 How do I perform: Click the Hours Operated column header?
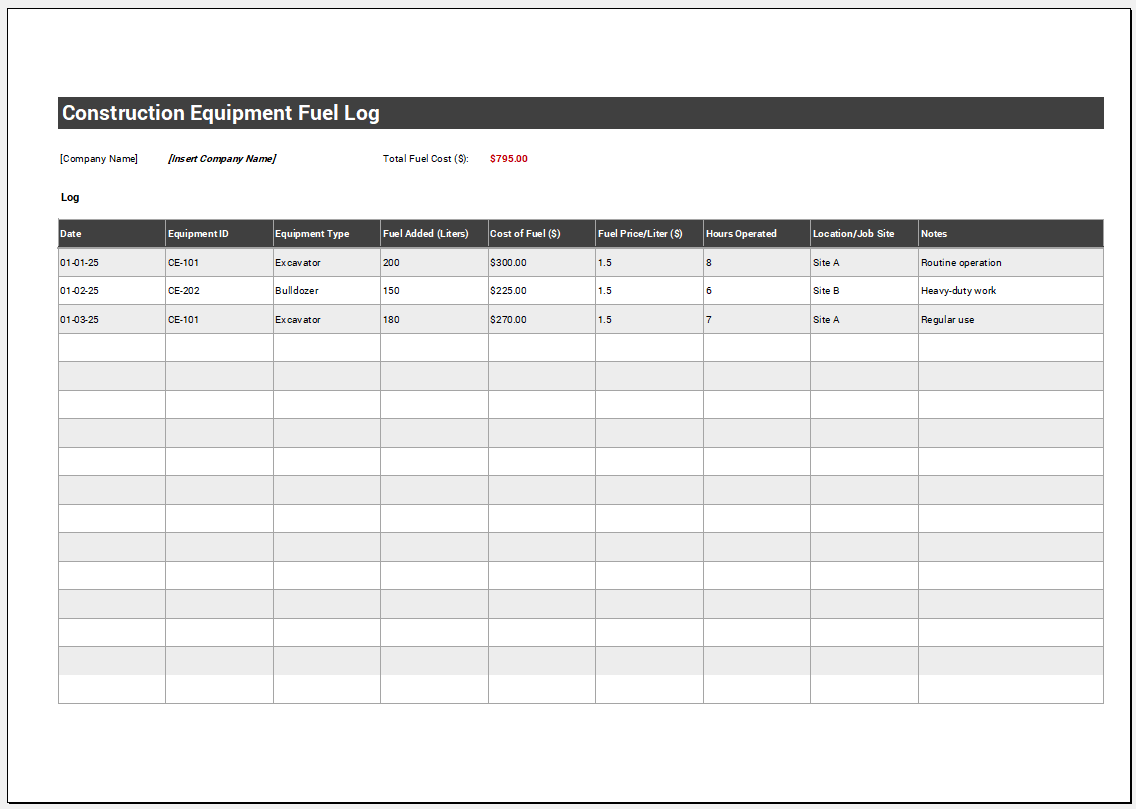(742, 233)
